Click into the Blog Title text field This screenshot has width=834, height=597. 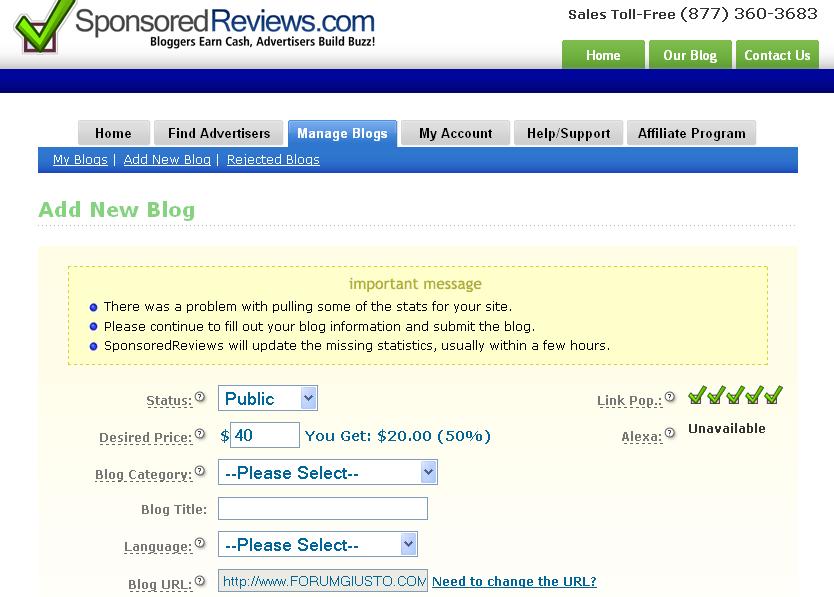coord(323,508)
